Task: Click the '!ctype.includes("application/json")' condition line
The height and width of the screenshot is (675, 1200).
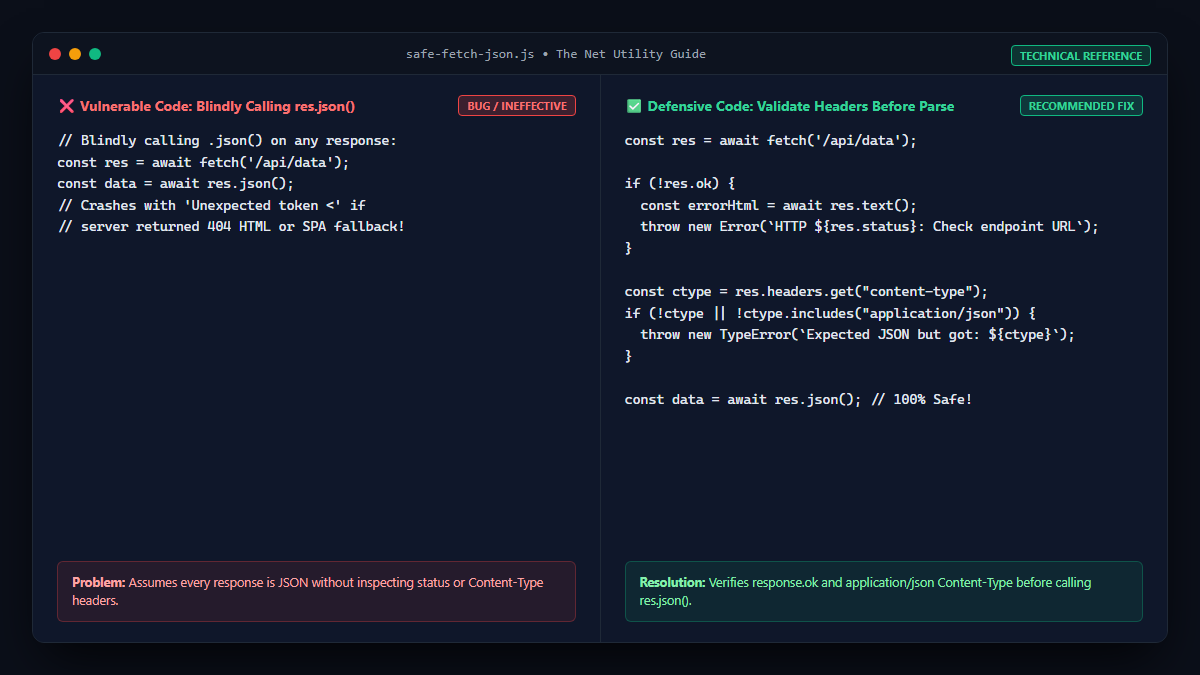Action: [x=830, y=313]
